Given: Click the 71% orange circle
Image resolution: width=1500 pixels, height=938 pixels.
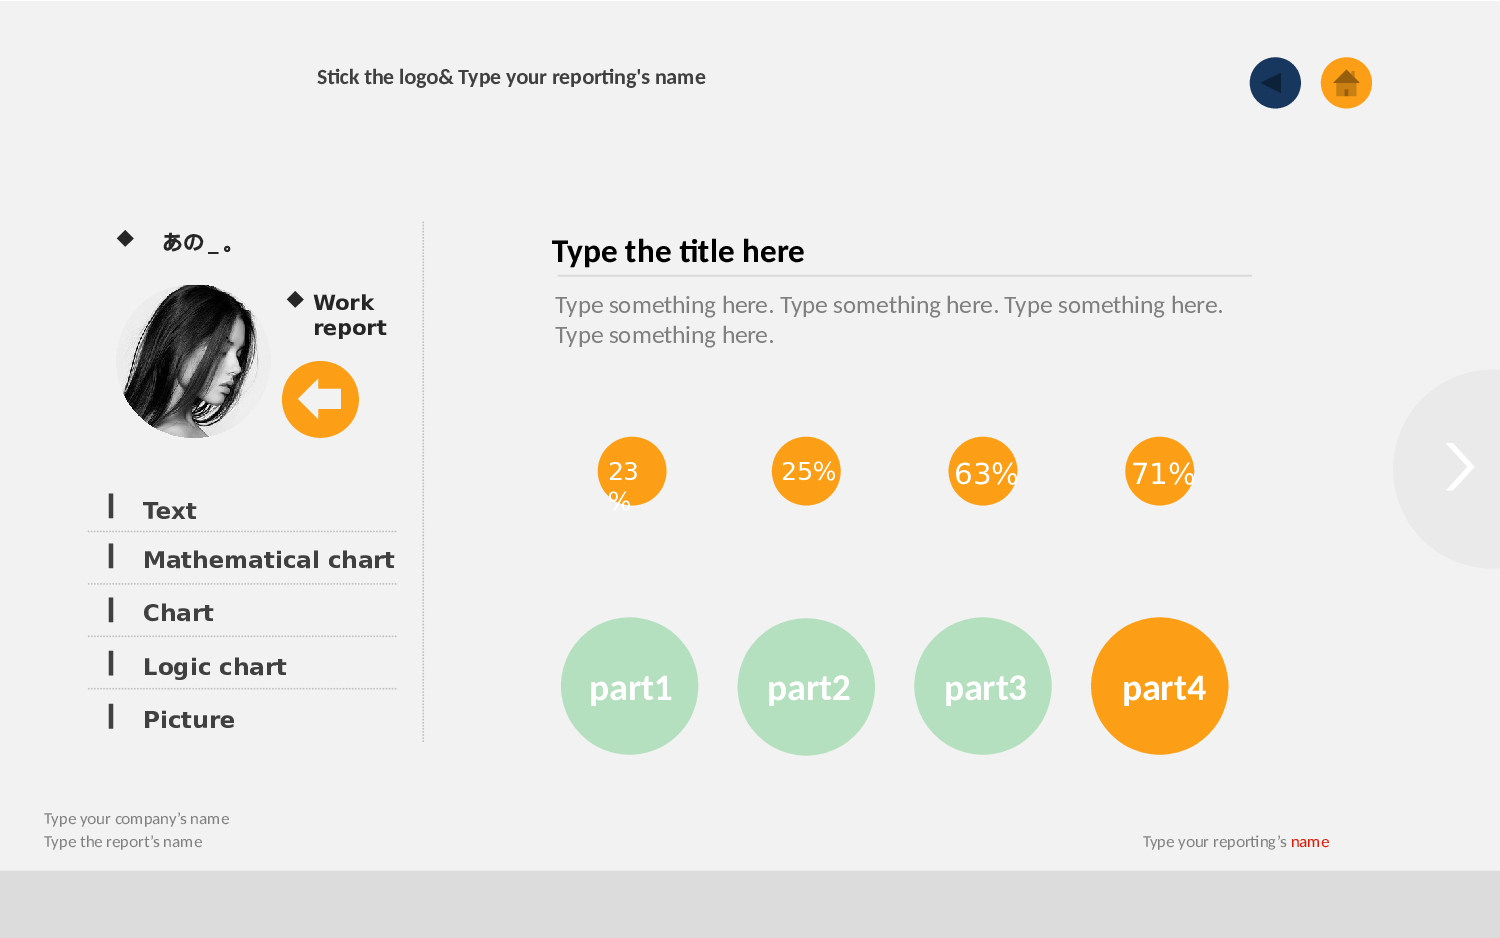Looking at the screenshot, I should [x=1160, y=471].
